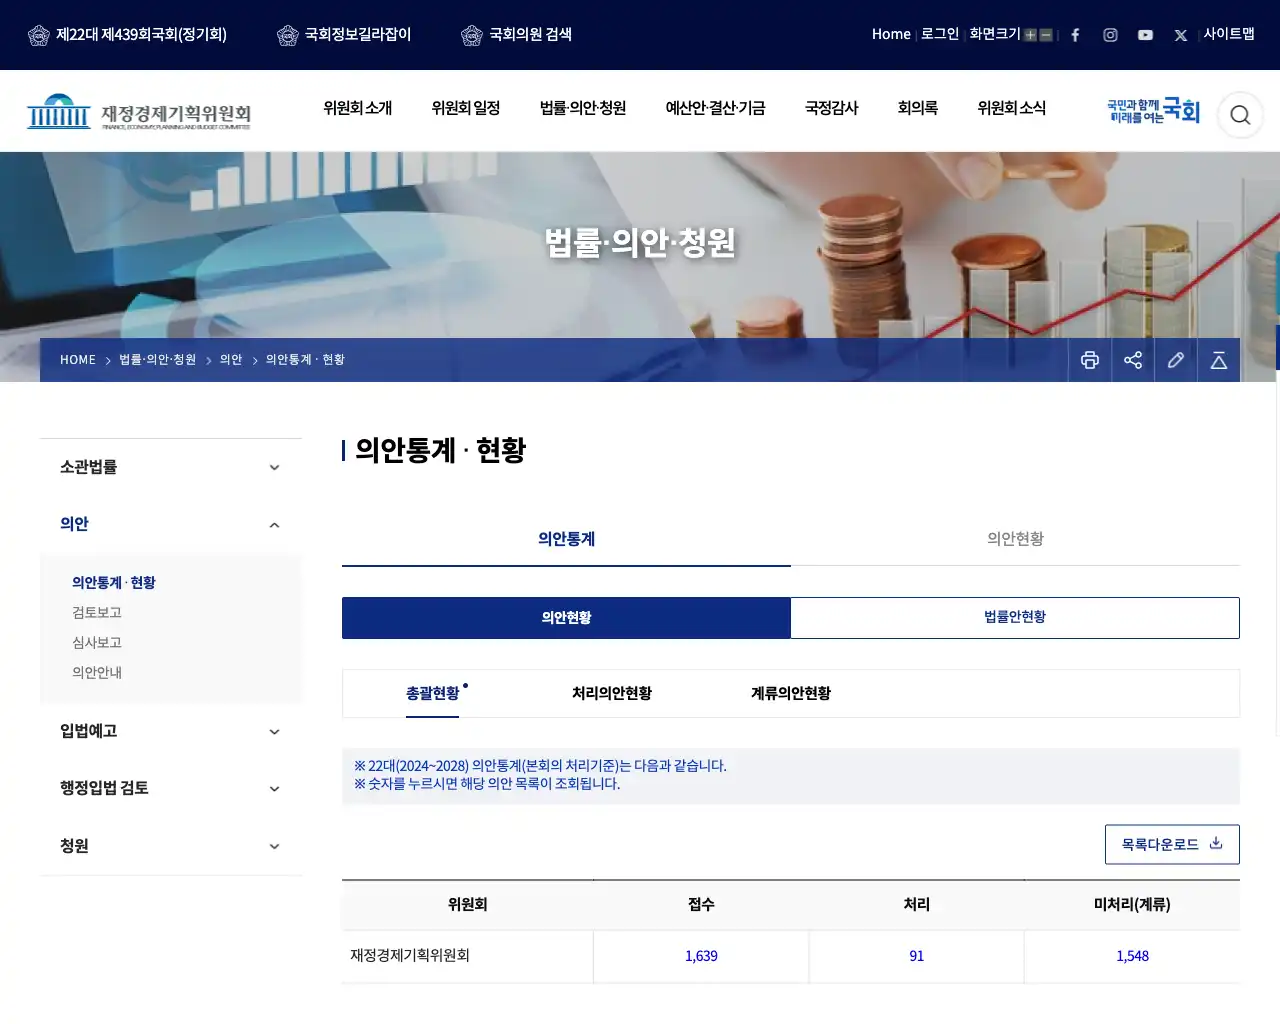This screenshot has width=1280, height=1024.
Task: Open the 로그인 link
Action: pyautogui.click(x=940, y=34)
